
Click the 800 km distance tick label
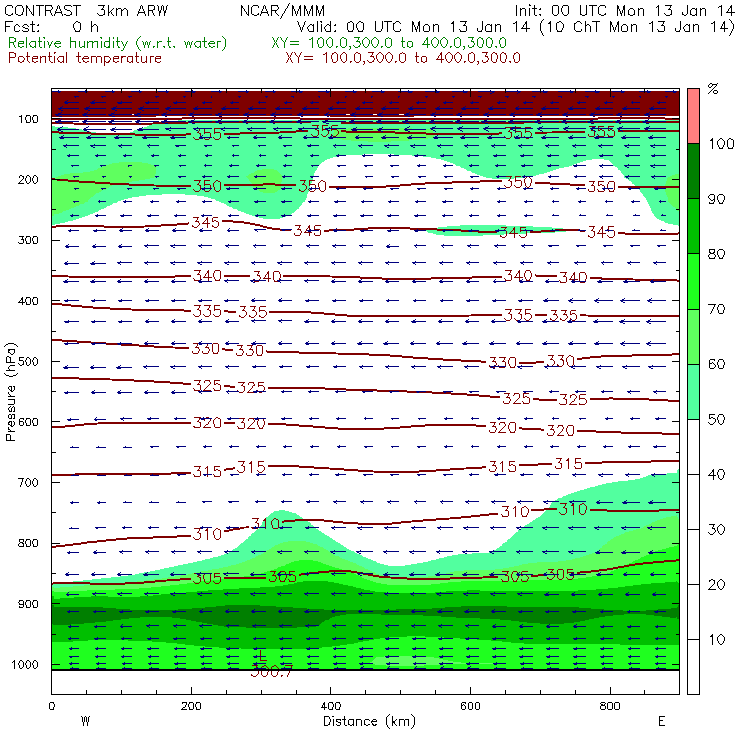click(x=610, y=706)
